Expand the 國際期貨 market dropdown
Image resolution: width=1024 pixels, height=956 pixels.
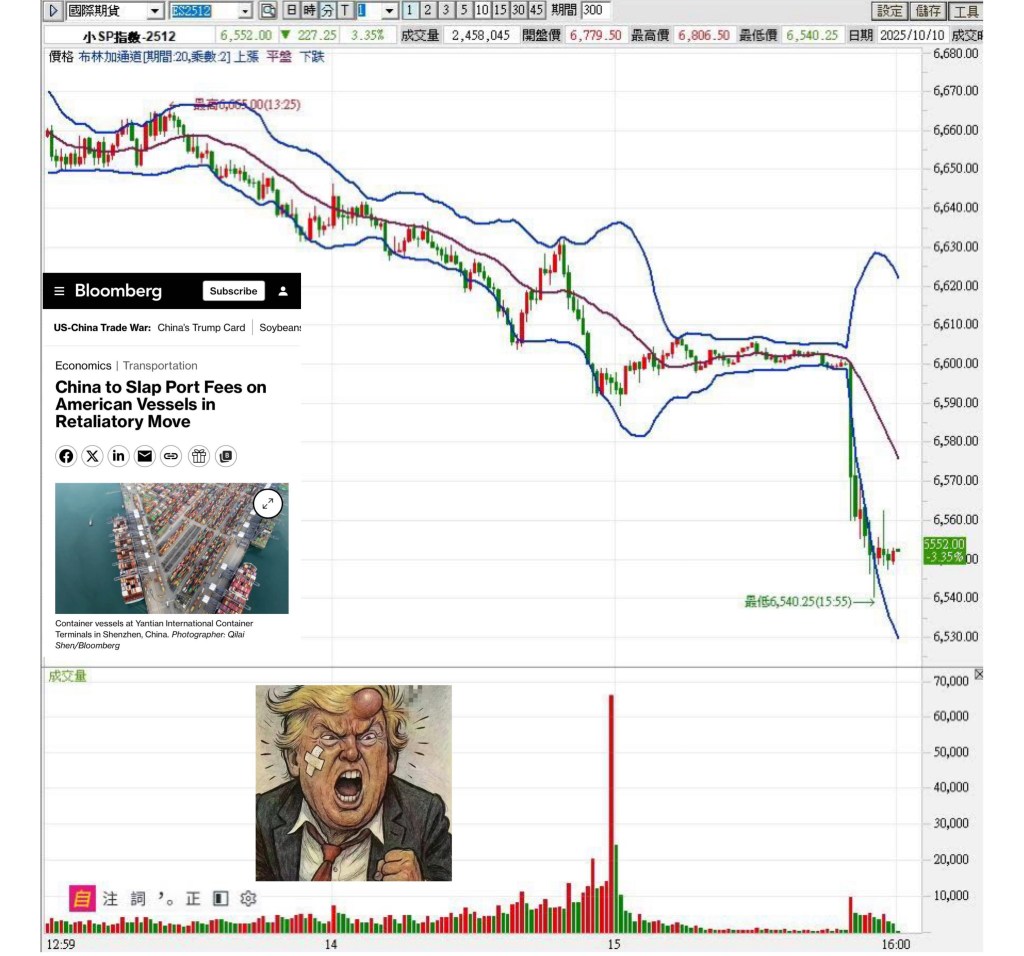click(155, 11)
